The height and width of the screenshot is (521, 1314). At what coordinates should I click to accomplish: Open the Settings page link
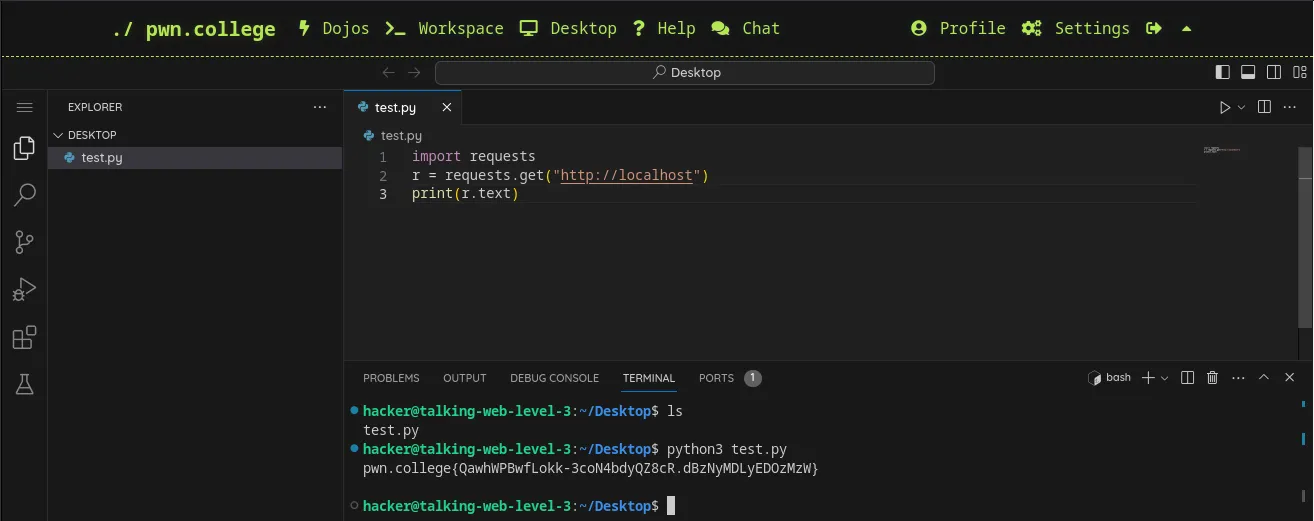[1075, 28]
